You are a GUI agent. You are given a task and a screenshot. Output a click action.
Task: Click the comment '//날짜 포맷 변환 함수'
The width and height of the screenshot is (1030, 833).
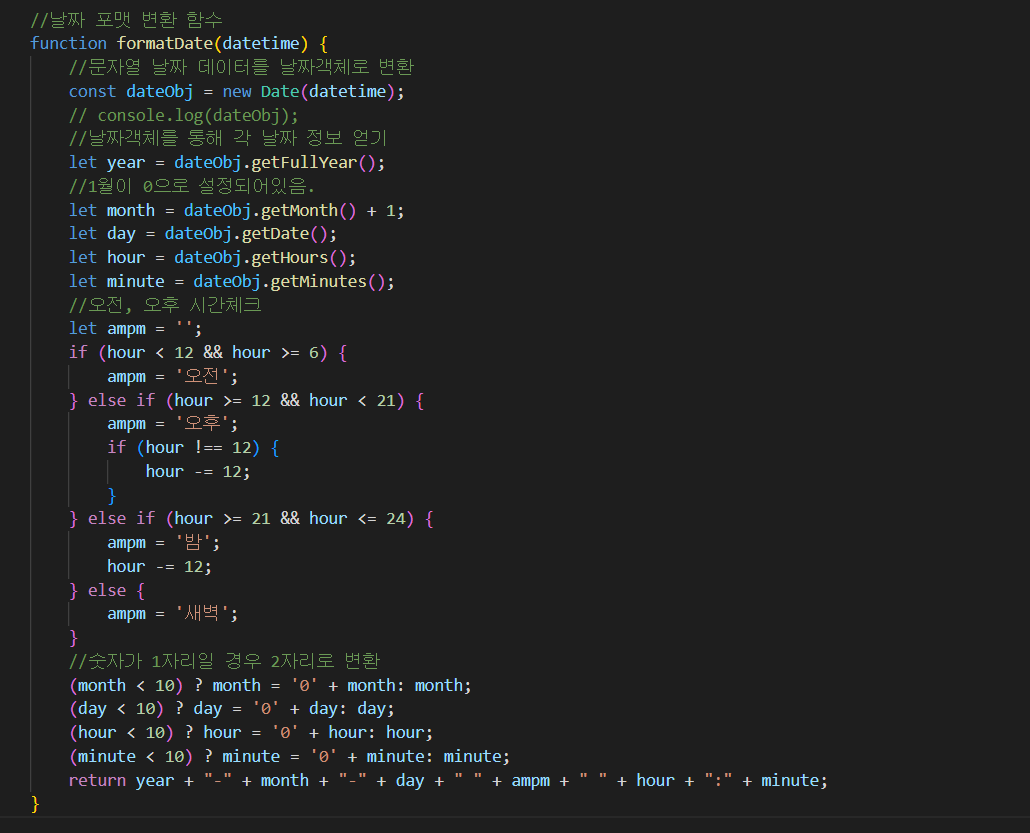tap(126, 20)
